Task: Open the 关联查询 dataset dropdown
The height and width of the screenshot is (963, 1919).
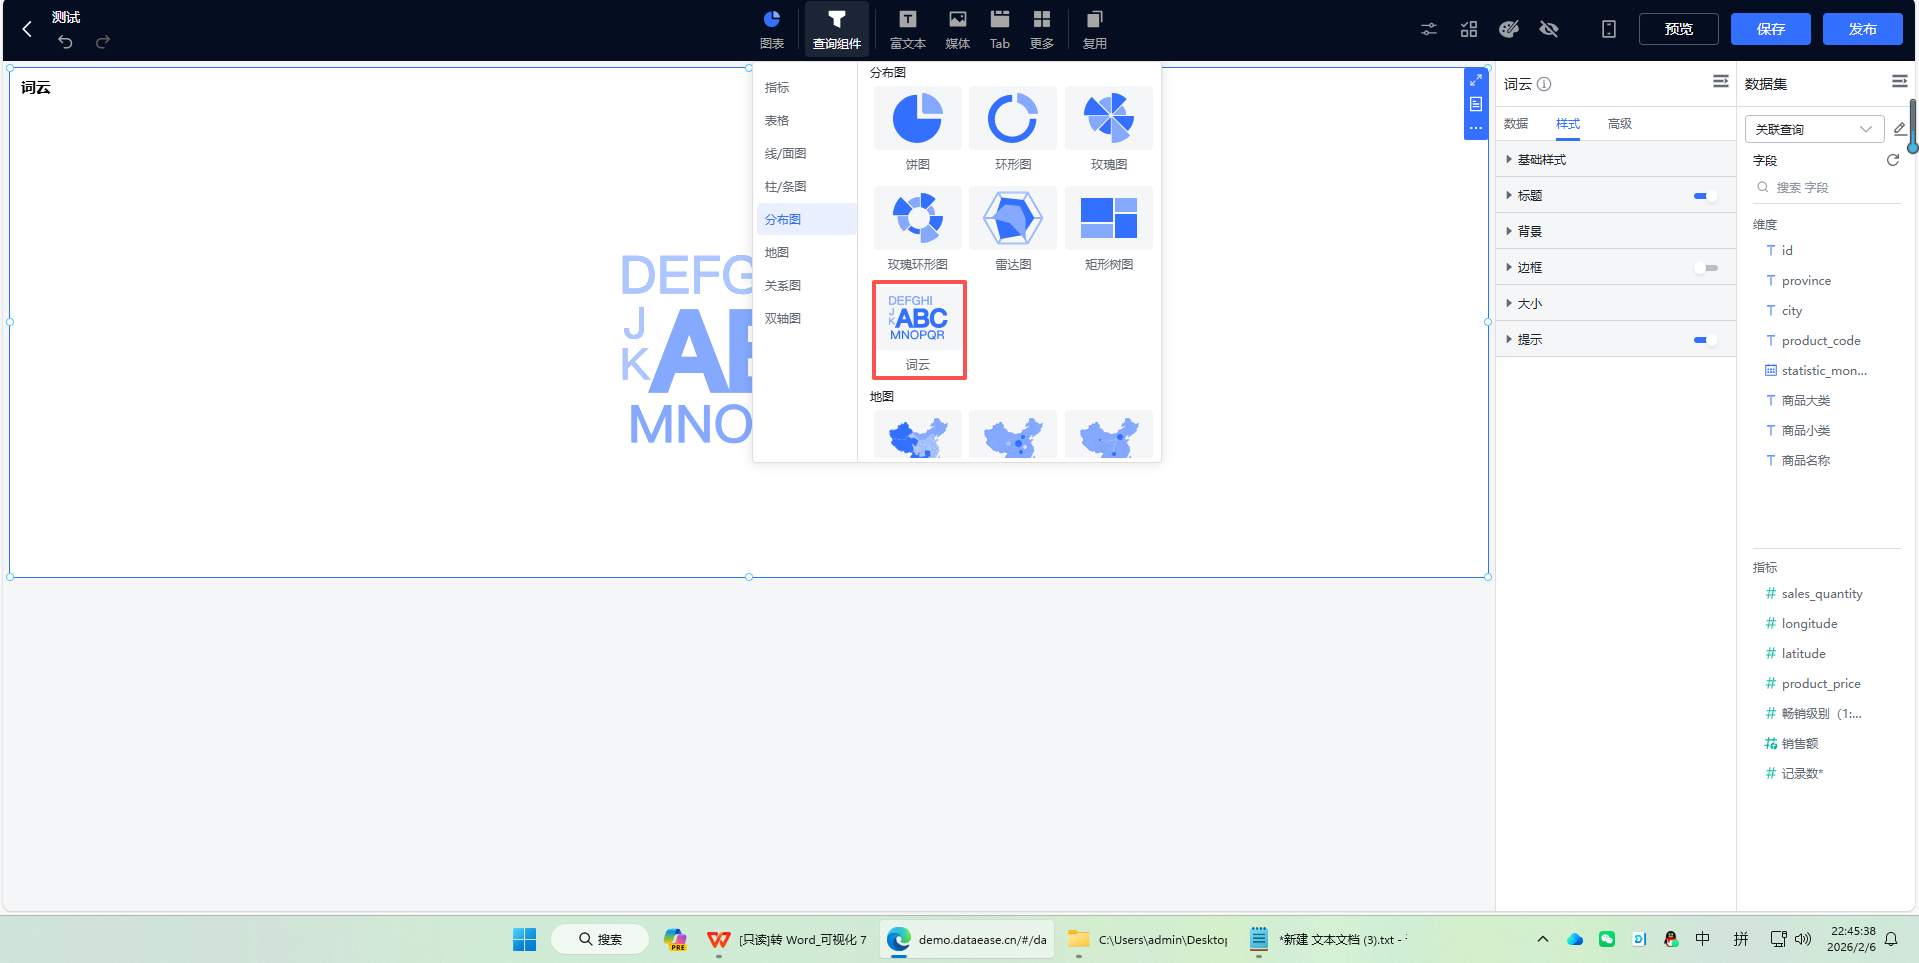Action: [1814, 129]
